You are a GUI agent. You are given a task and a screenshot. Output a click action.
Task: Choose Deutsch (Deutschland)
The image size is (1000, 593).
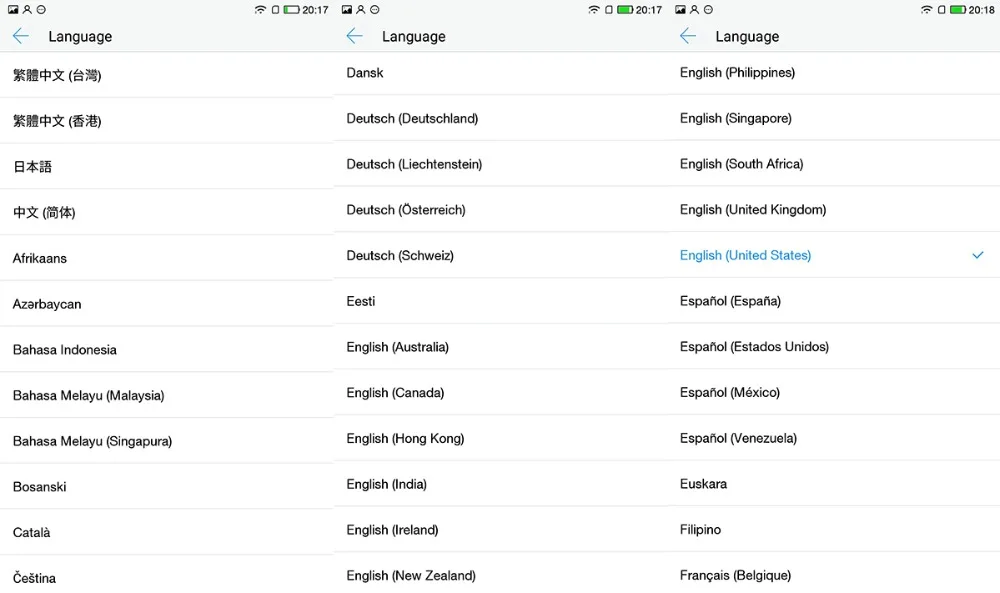(501, 119)
